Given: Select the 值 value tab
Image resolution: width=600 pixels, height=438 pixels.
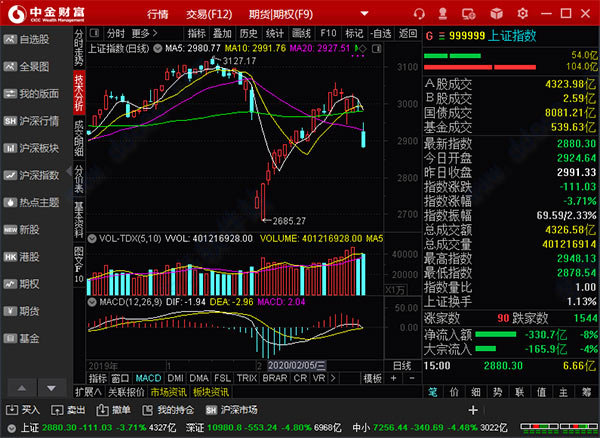Looking at the screenshot, I should pyautogui.click(x=541, y=392).
